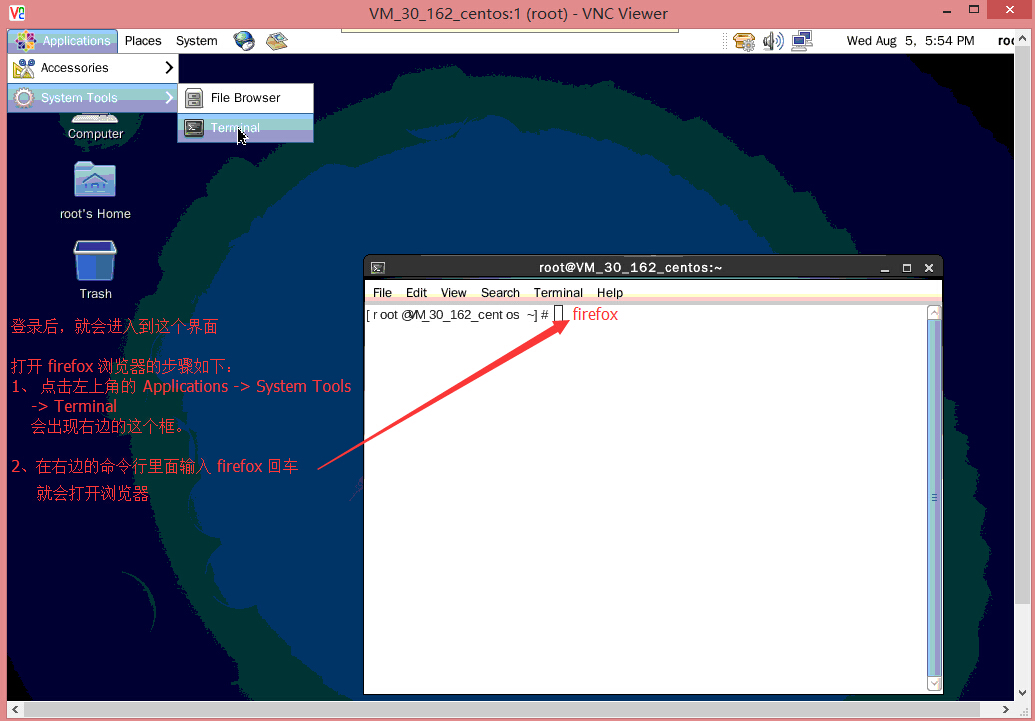1035x721 pixels.
Task: Select Terminal in System Tools submenu
Action: coord(235,128)
